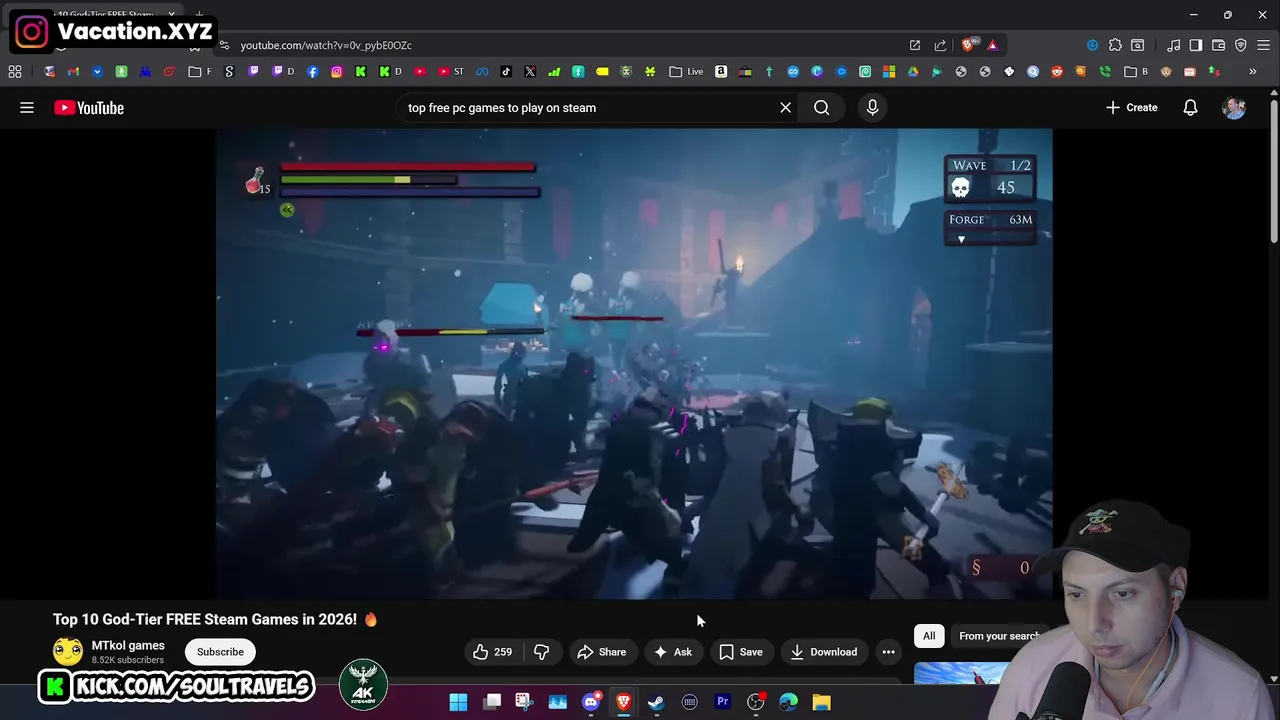Save the video to a playlist
The image size is (1280, 720).
(741, 652)
